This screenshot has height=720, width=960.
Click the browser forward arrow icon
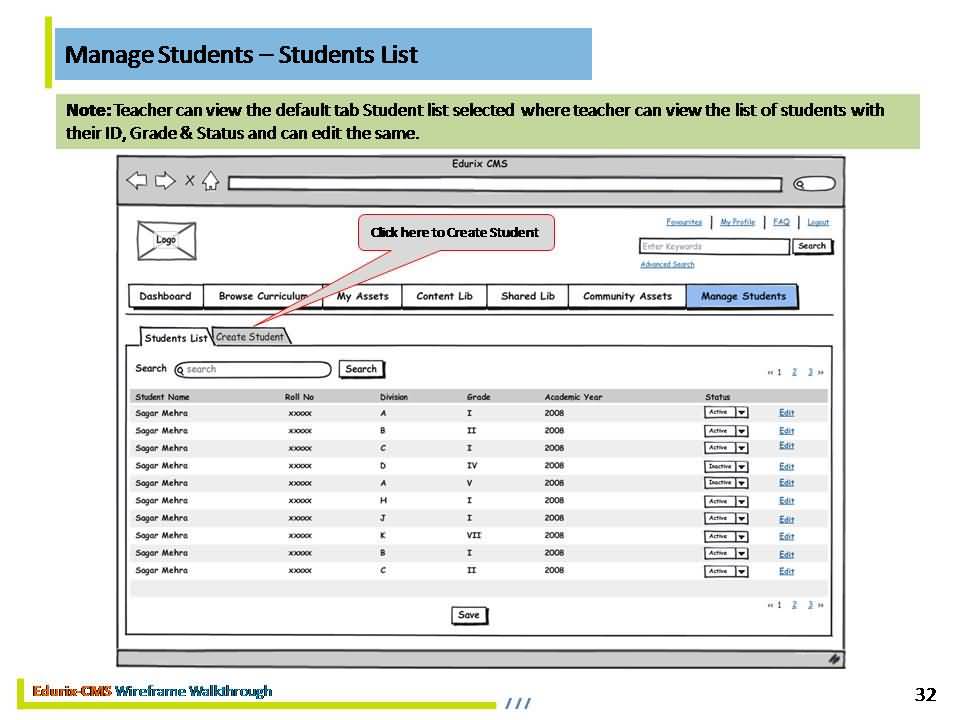[163, 181]
